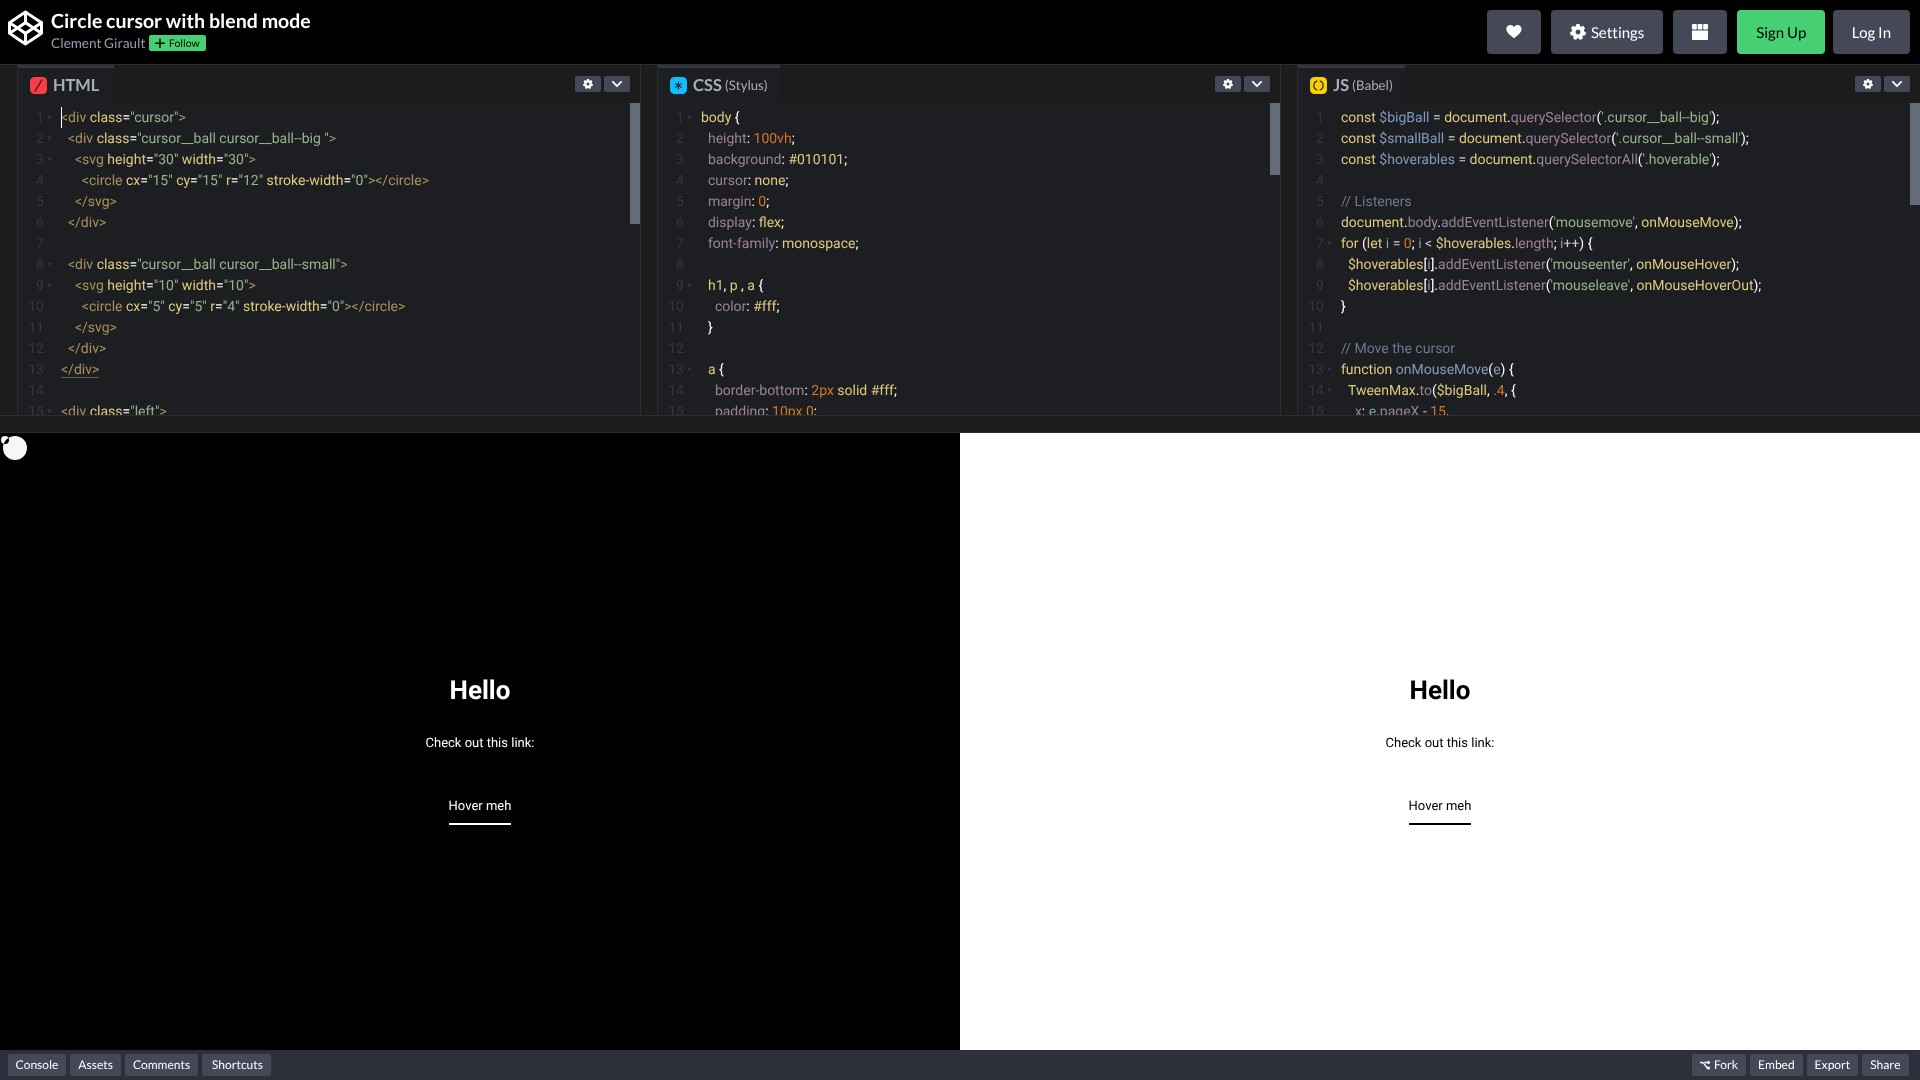The width and height of the screenshot is (1920, 1080).
Task: Toggle the Console panel
Action: 37,1065
